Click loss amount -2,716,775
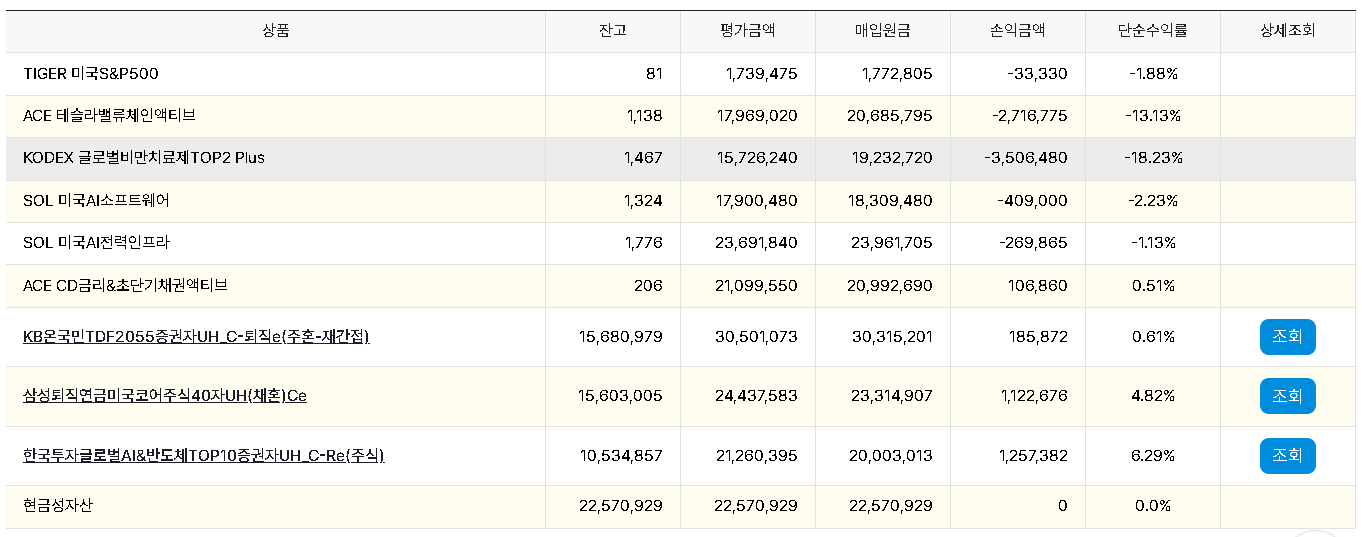This screenshot has width=1362, height=537. [x=1030, y=116]
